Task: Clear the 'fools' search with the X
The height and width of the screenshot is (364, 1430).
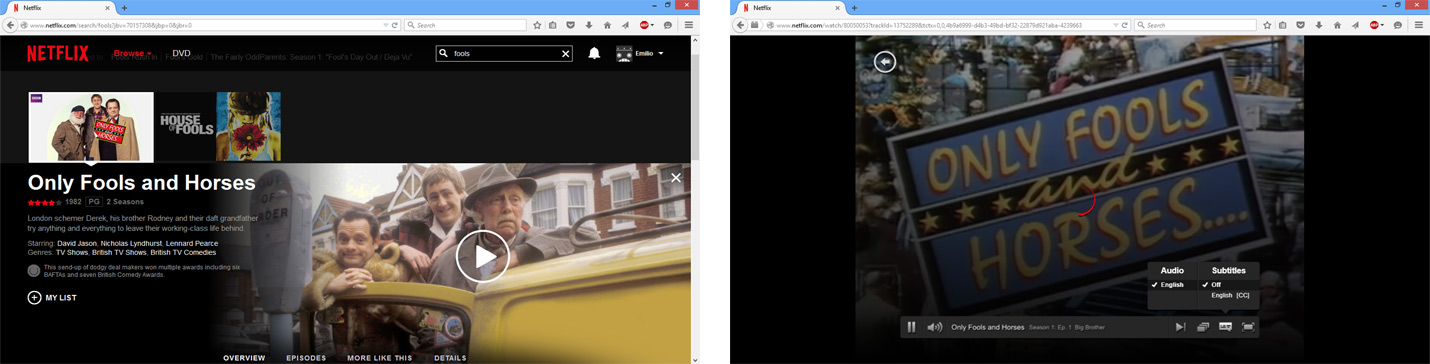Action: [x=565, y=54]
